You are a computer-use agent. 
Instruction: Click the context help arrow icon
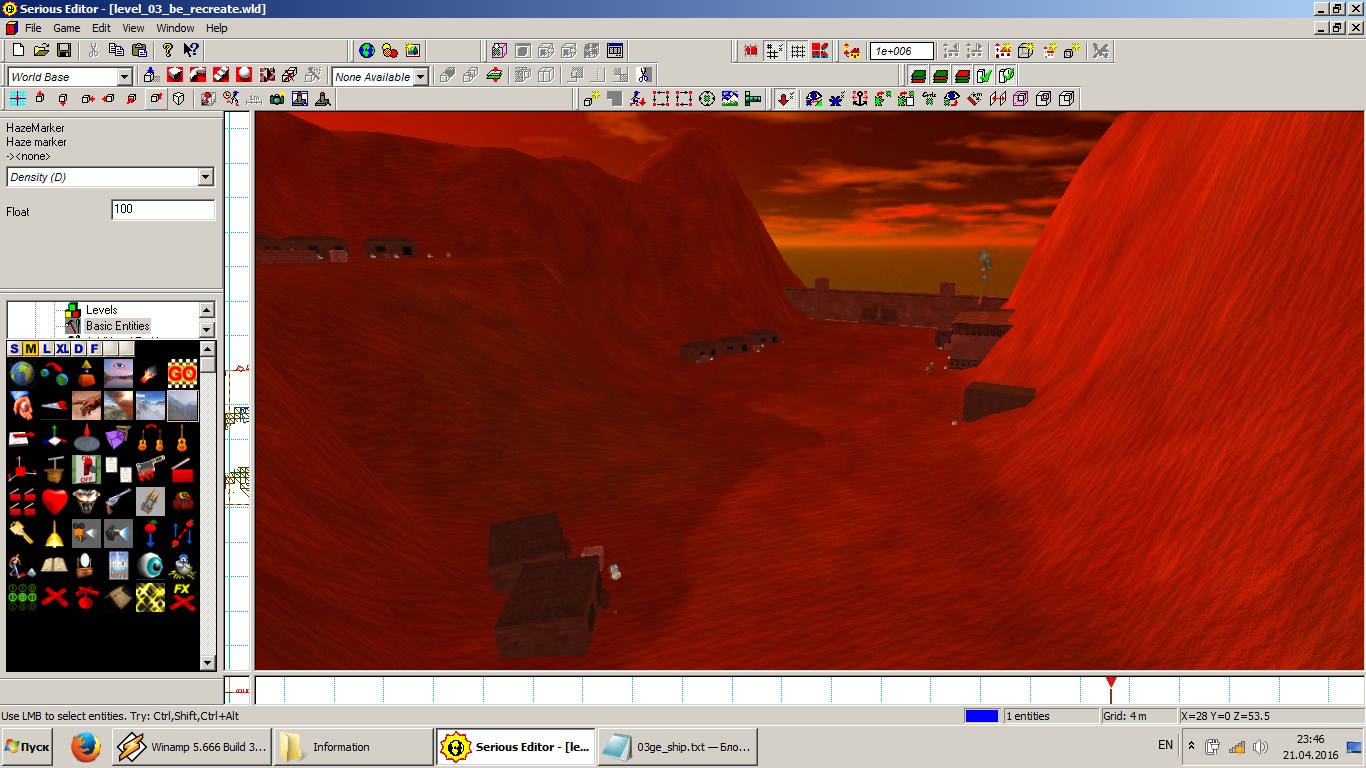191,50
